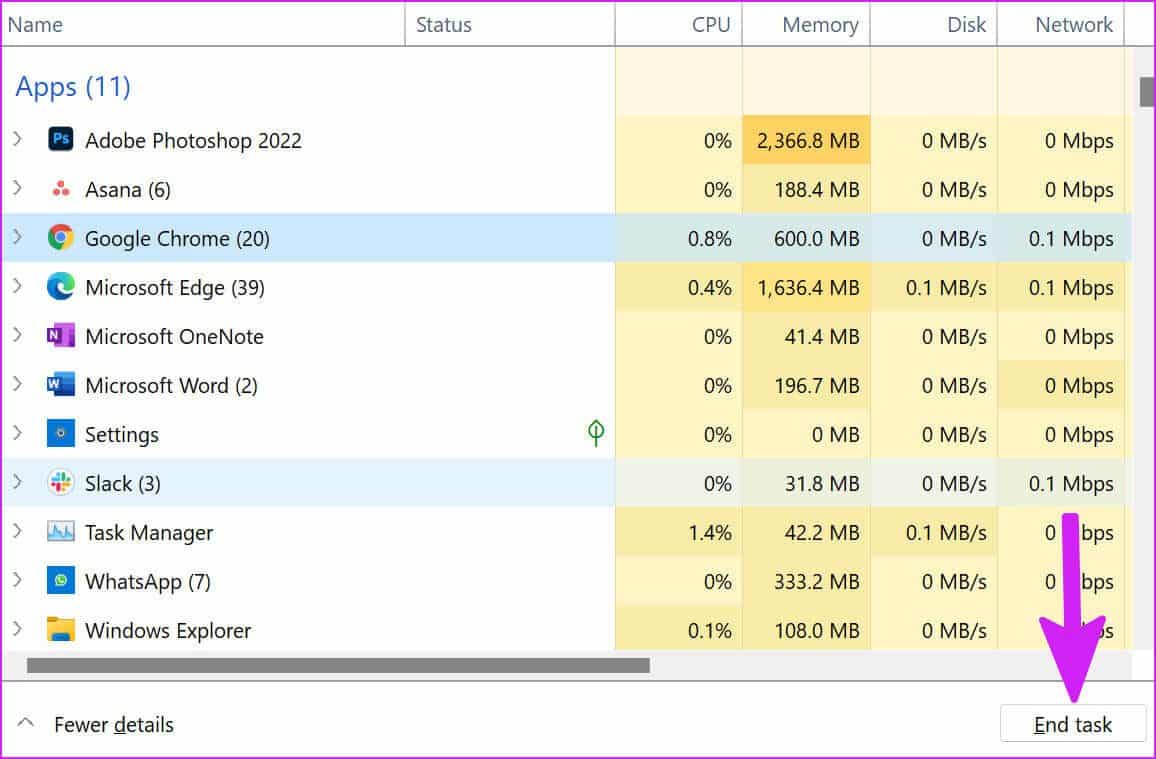This screenshot has width=1156, height=759.
Task: Sort by the Disk column header
Action: click(x=933, y=24)
